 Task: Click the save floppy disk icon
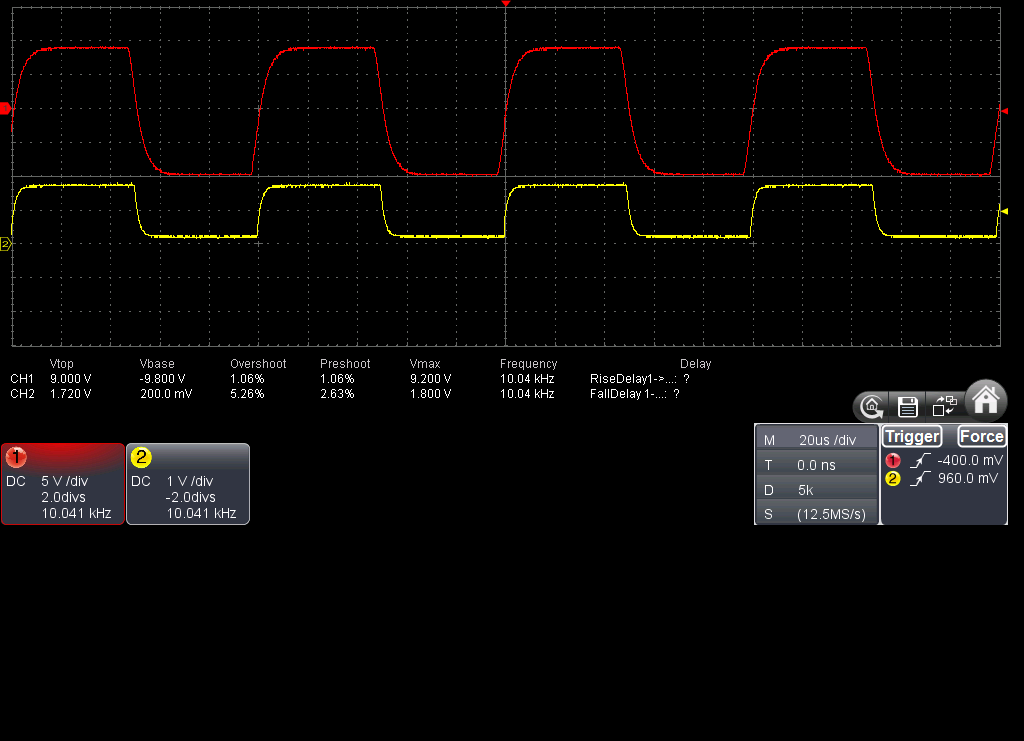click(908, 406)
